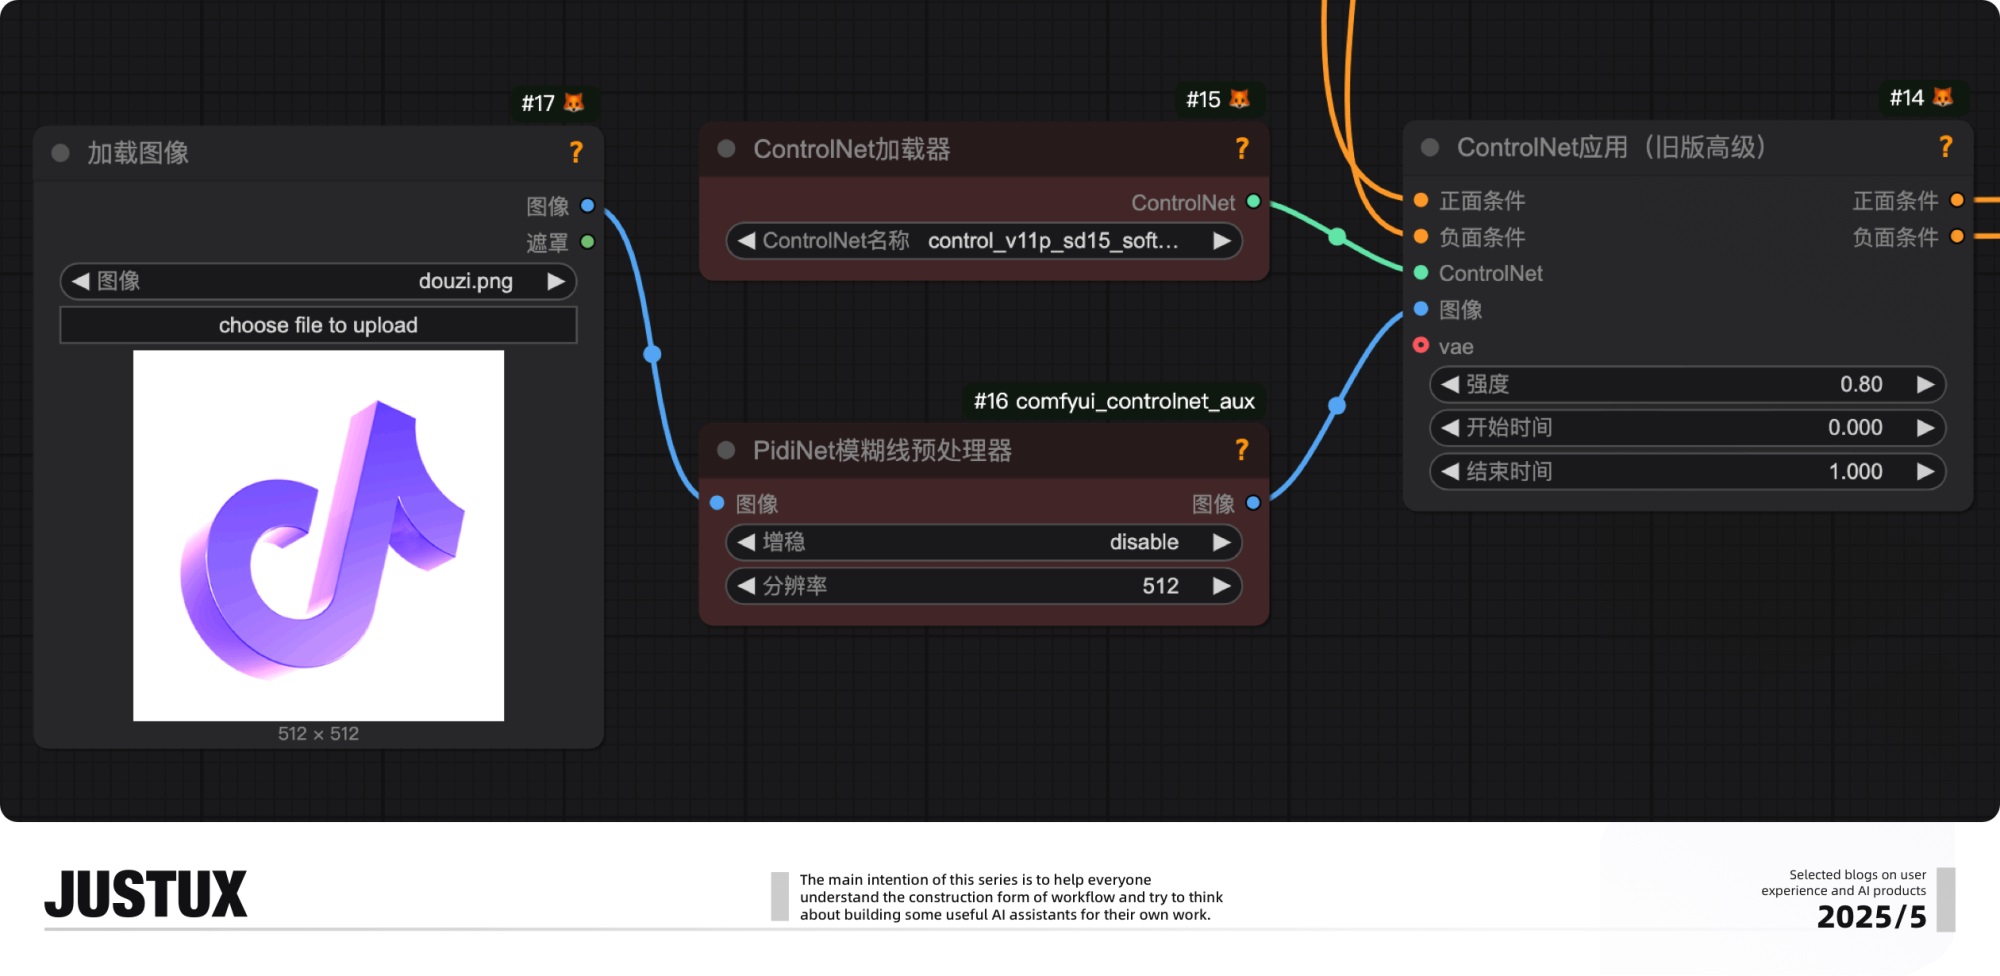Click the JUSTUX logo
The height and width of the screenshot is (976, 2000).
click(146, 893)
